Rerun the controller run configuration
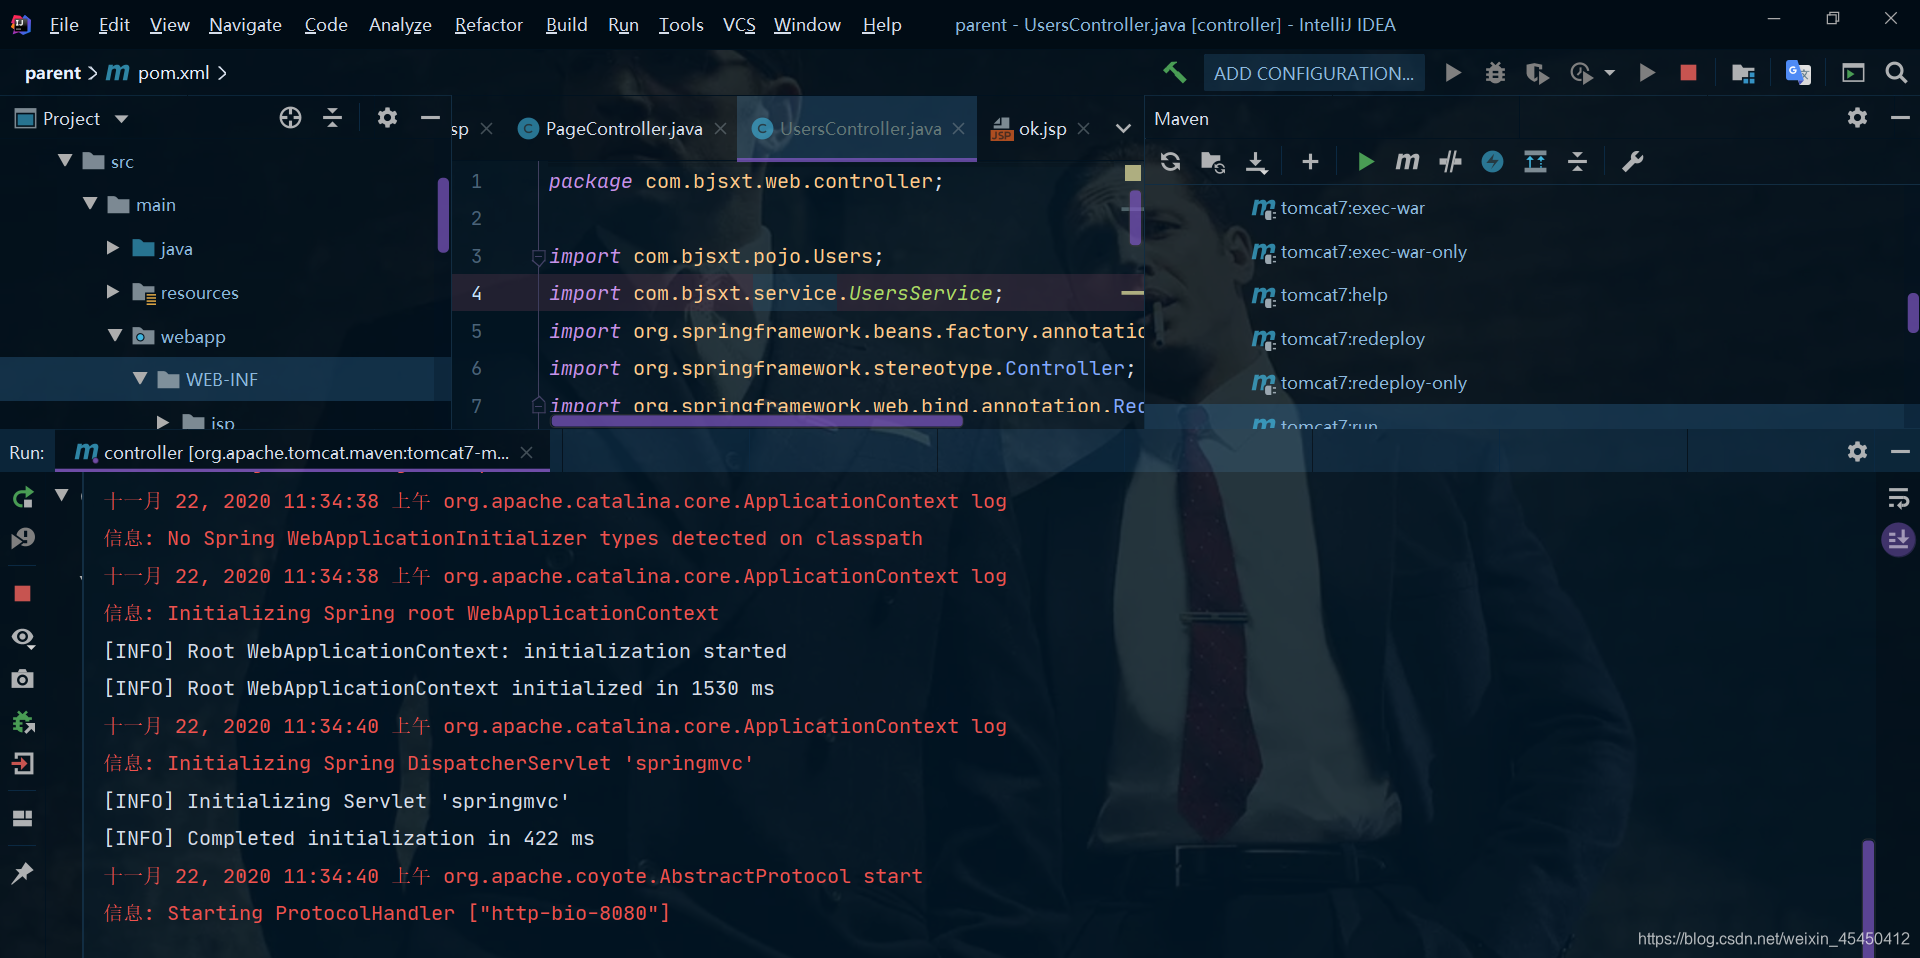Screen dimensions: 1920x958 pos(22,498)
